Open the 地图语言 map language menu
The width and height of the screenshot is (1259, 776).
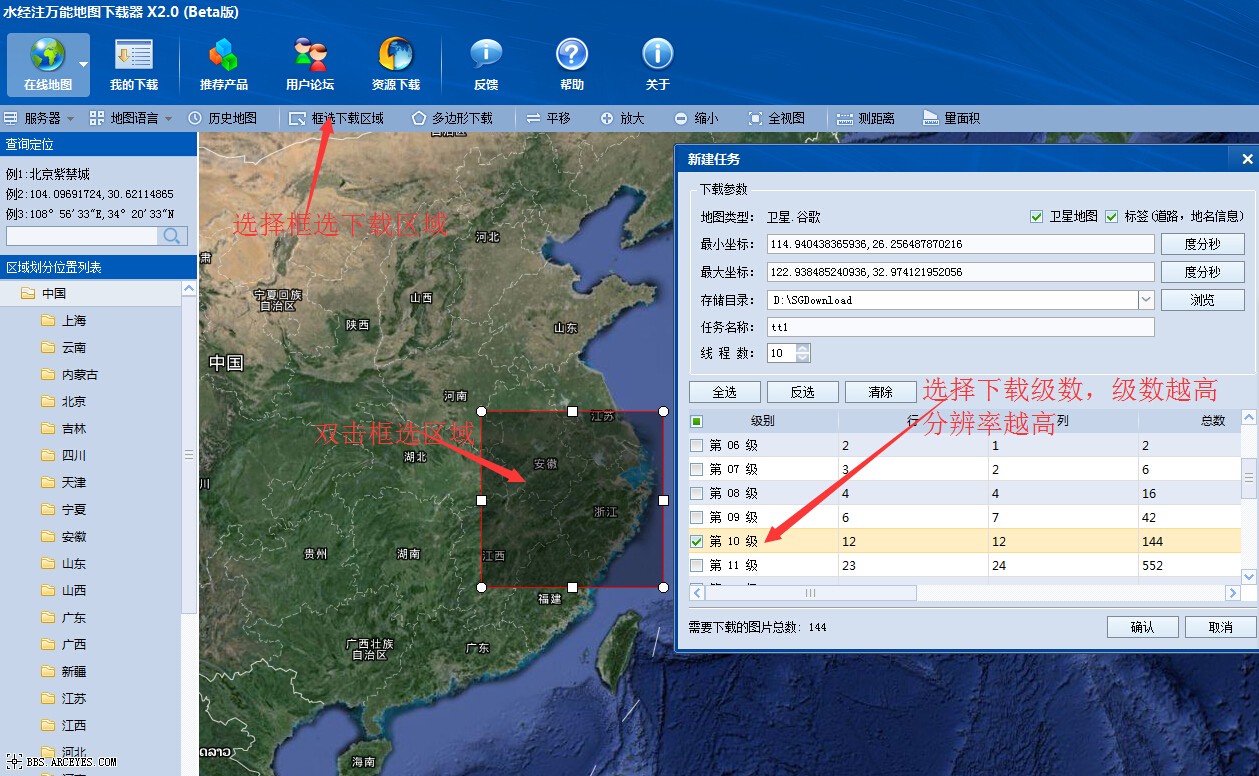click(131, 118)
